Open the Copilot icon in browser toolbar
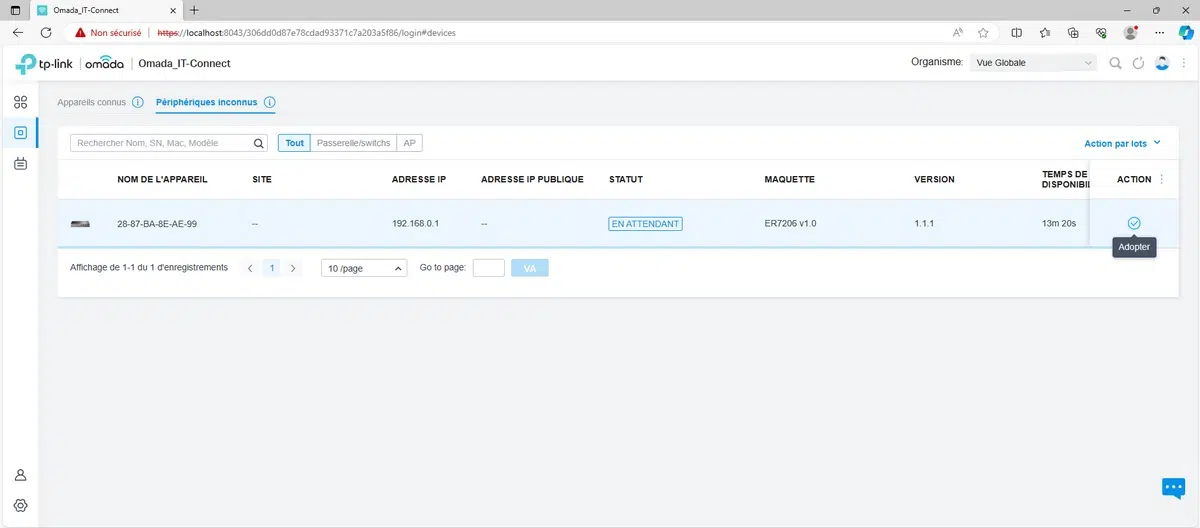The height and width of the screenshot is (528, 1200). (1185, 32)
